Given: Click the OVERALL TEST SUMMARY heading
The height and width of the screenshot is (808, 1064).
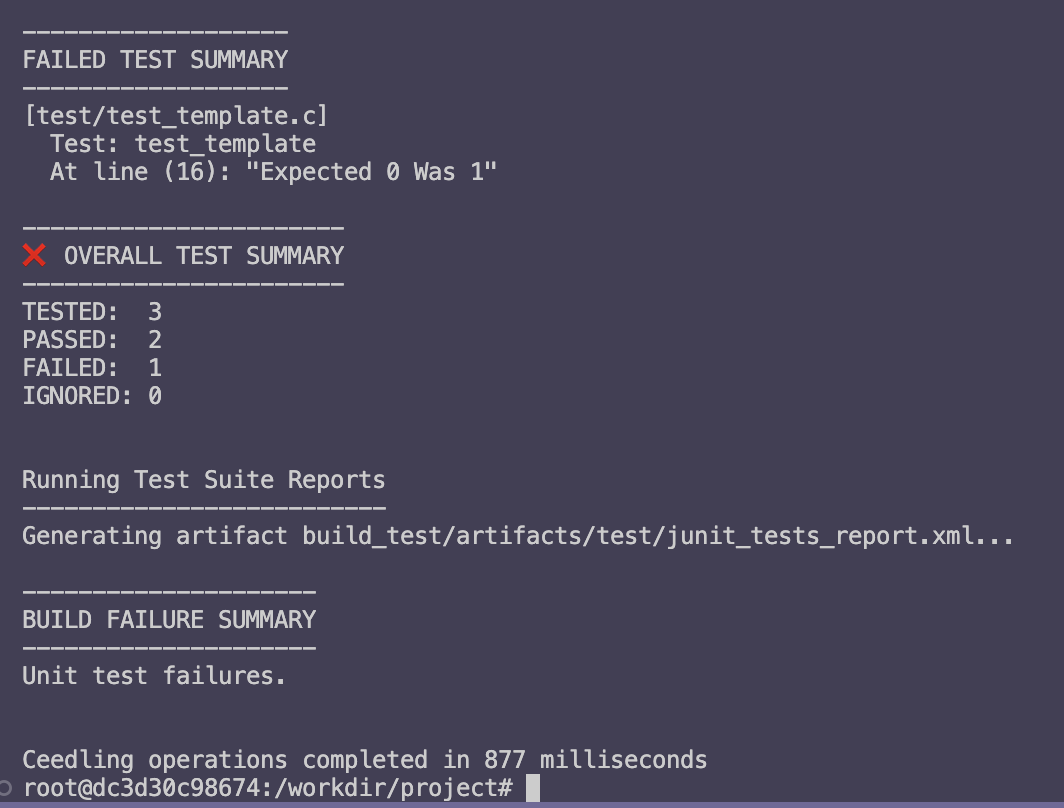Looking at the screenshot, I should [x=204, y=256].
